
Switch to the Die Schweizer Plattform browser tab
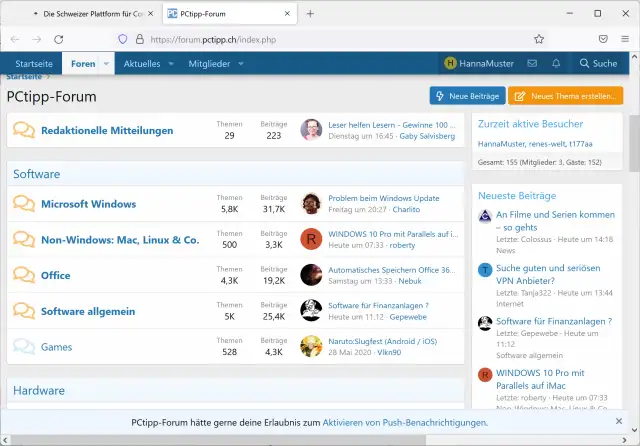pyautogui.click(x=85, y=13)
